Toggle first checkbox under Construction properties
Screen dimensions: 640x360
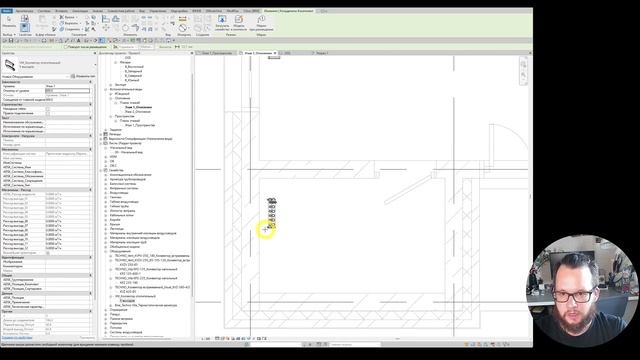coord(48,109)
